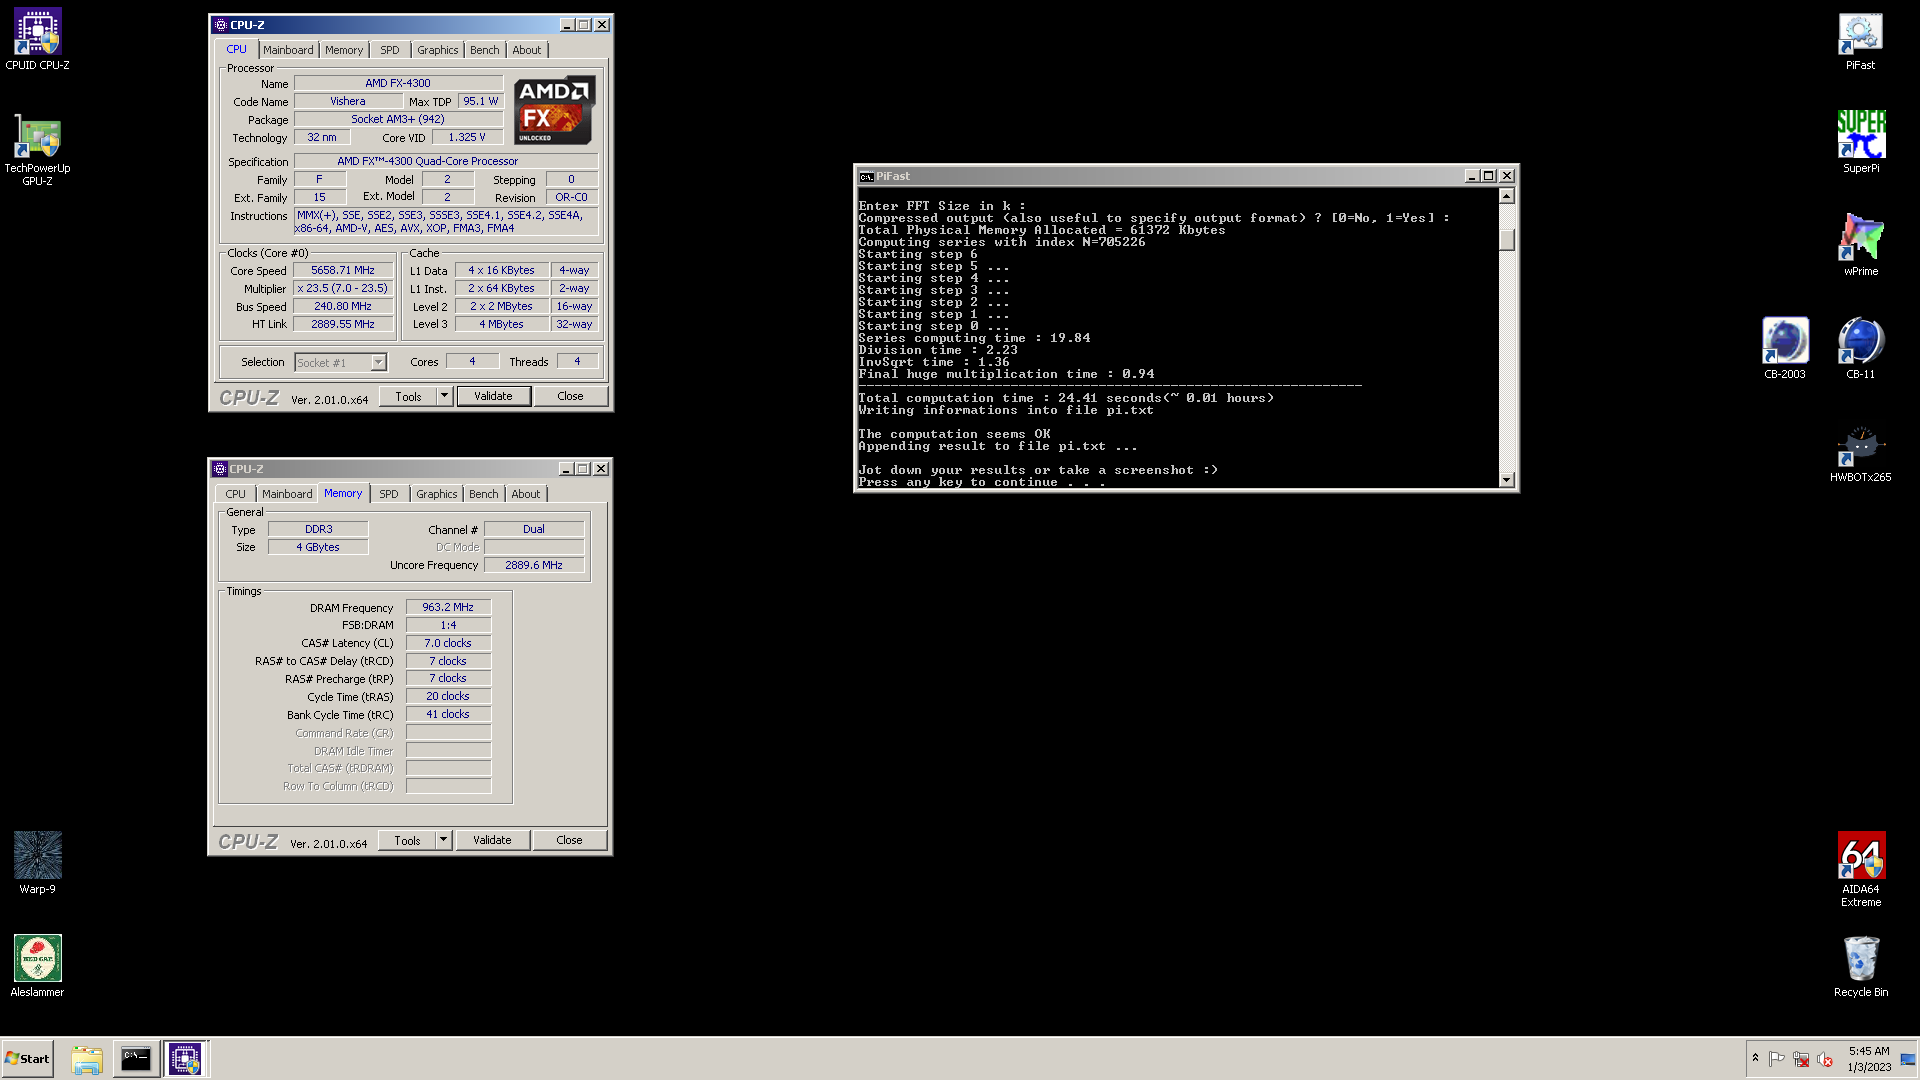Click the Multiplier x 23.5 value
The height and width of the screenshot is (1080, 1920).
(342, 288)
